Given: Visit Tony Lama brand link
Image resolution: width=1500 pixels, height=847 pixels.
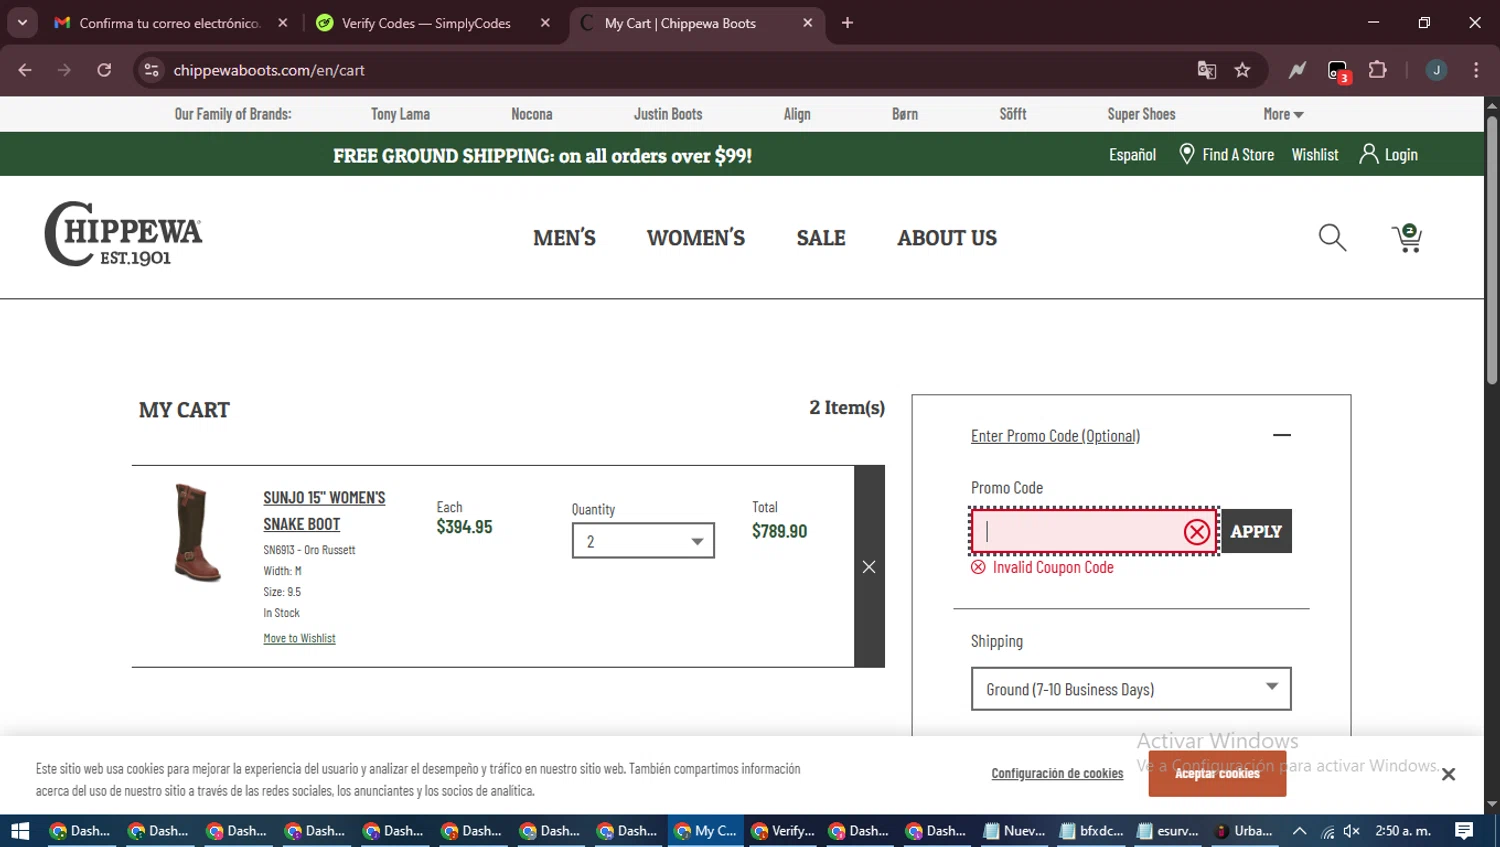Looking at the screenshot, I should pos(400,114).
